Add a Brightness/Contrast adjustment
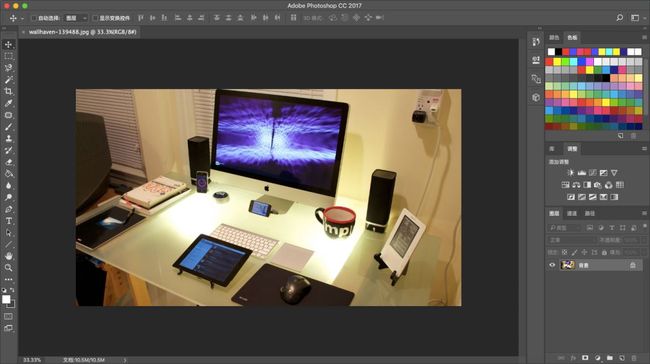Image resolution: width=650 pixels, height=364 pixels. click(x=571, y=172)
